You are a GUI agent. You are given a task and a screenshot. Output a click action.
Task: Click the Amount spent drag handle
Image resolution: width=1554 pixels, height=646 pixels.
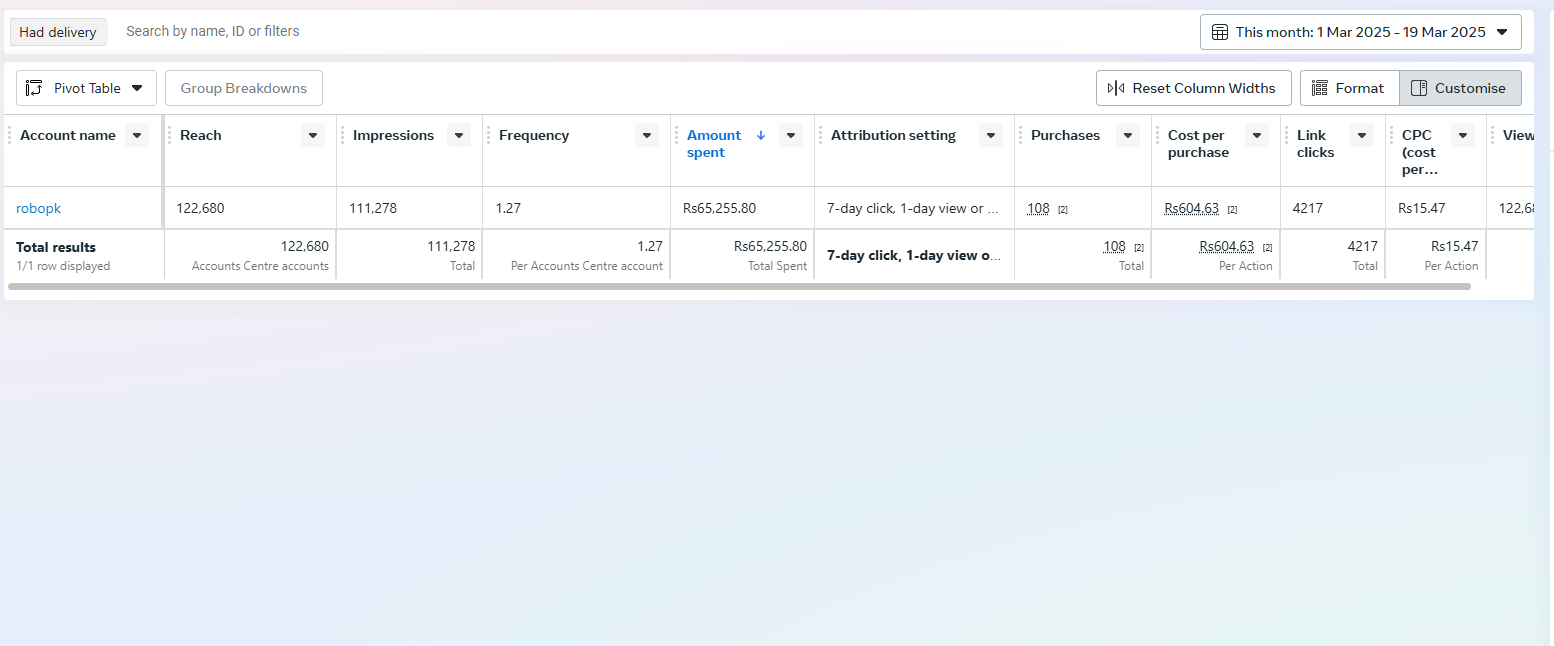pyautogui.click(x=676, y=135)
